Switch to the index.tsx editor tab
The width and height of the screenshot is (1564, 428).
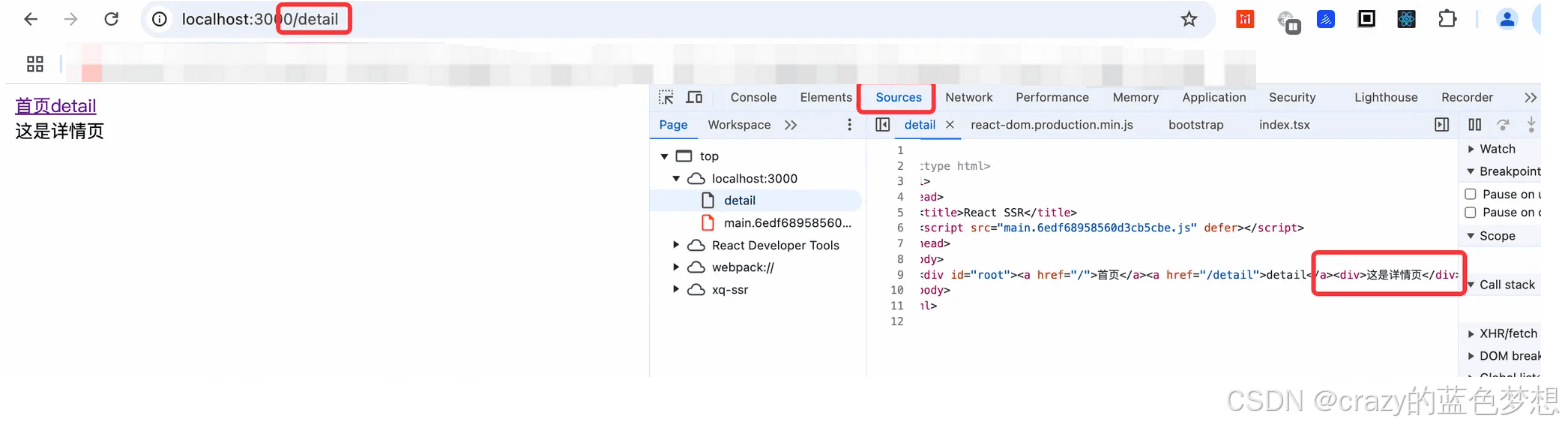click(x=1284, y=125)
